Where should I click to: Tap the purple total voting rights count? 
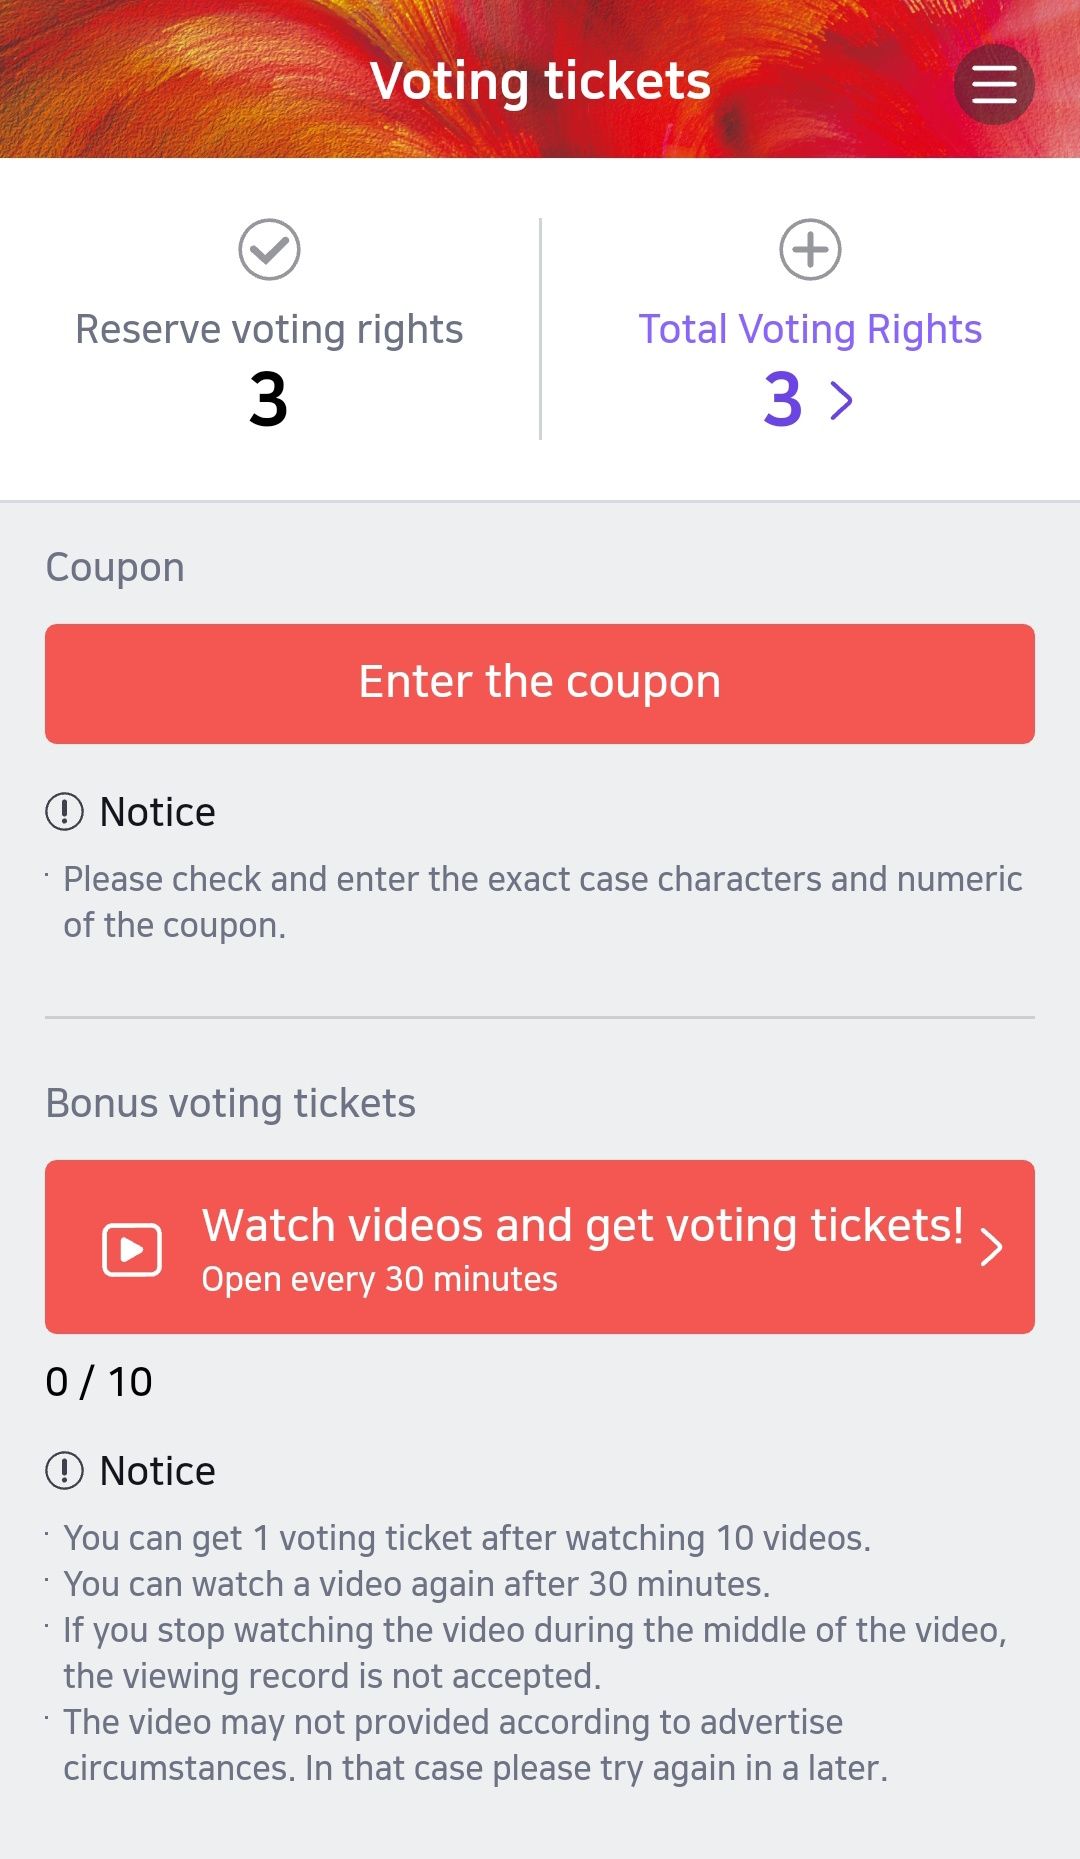click(783, 400)
